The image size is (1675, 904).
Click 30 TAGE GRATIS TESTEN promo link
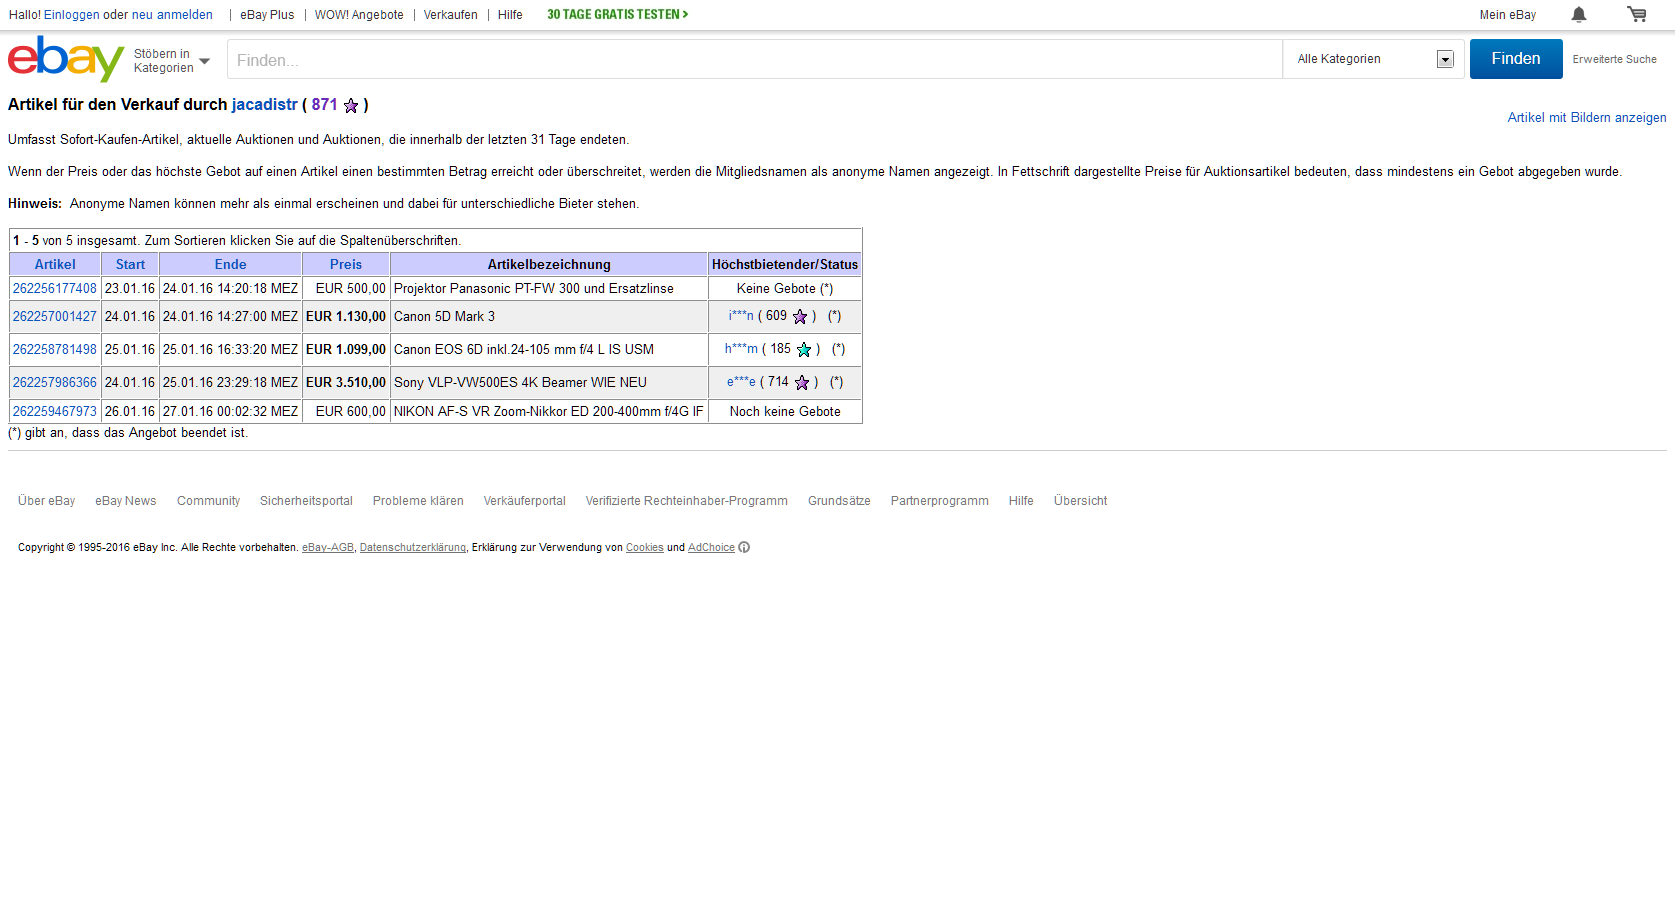[x=617, y=15]
